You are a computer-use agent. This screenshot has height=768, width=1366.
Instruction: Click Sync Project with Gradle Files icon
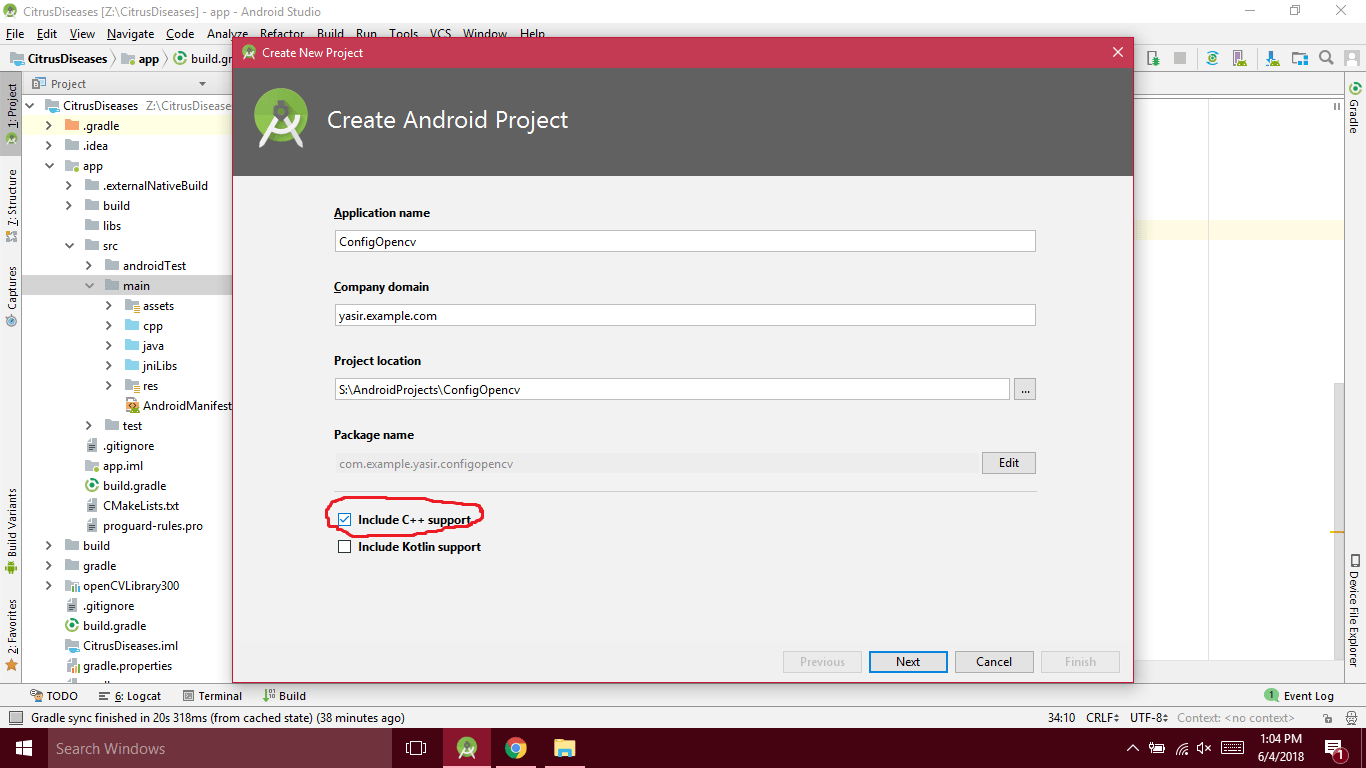click(1212, 59)
